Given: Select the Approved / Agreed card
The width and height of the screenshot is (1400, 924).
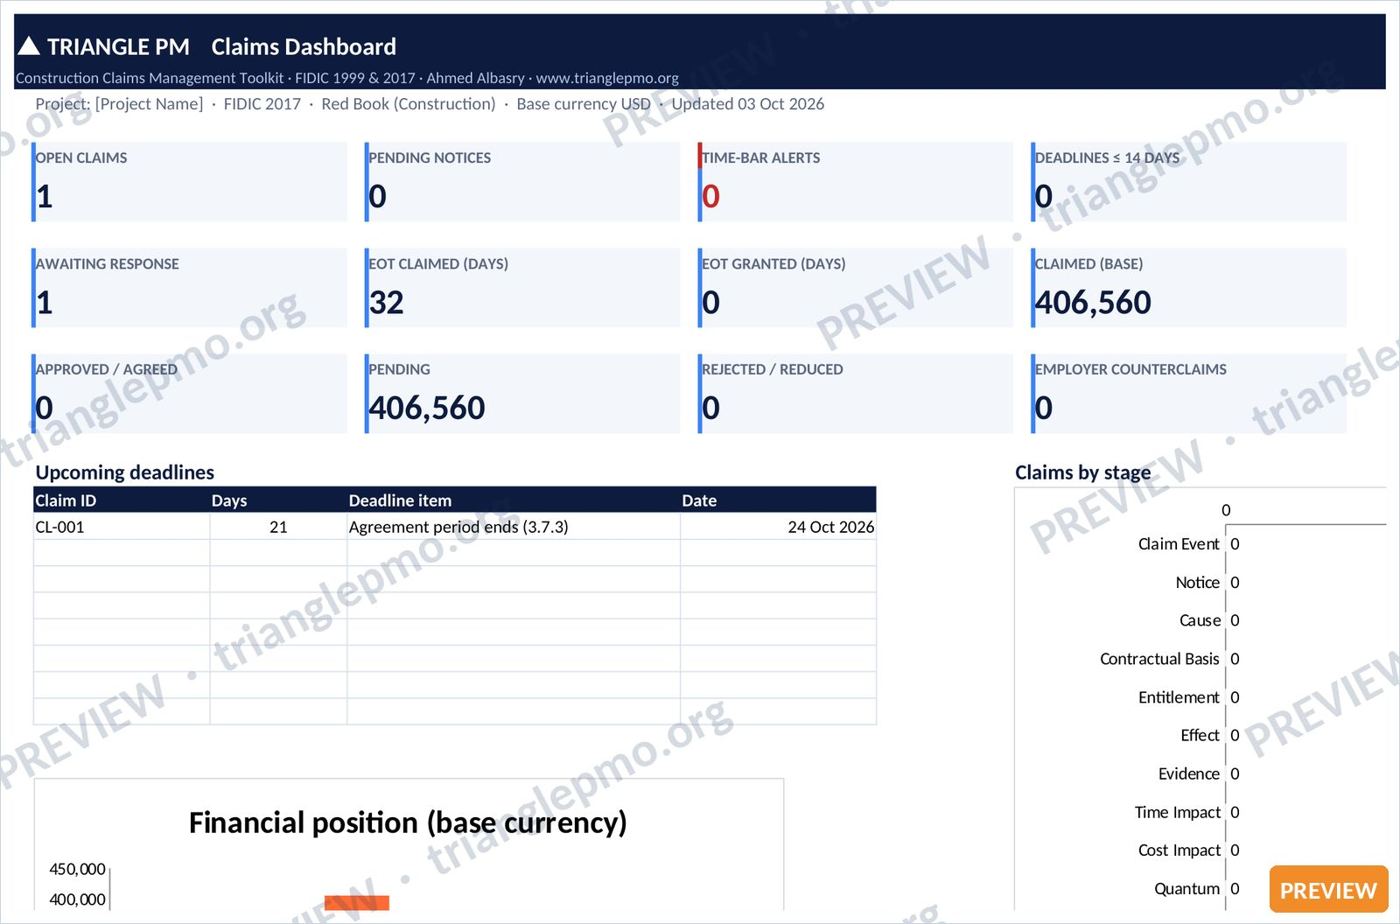Looking at the screenshot, I should [189, 393].
